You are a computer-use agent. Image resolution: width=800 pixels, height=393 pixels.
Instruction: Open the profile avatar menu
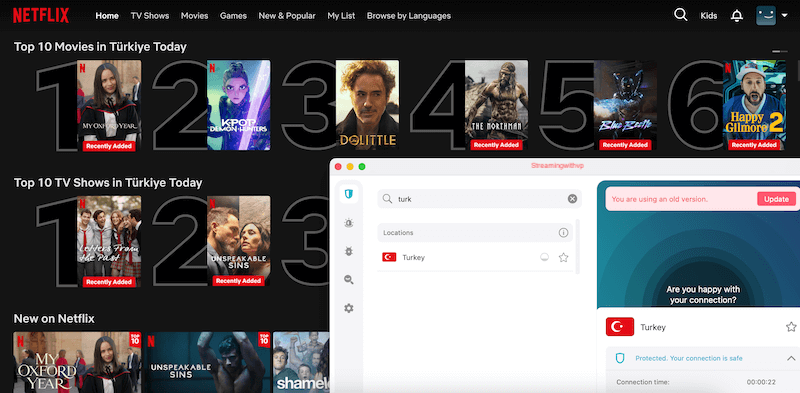click(x=766, y=15)
